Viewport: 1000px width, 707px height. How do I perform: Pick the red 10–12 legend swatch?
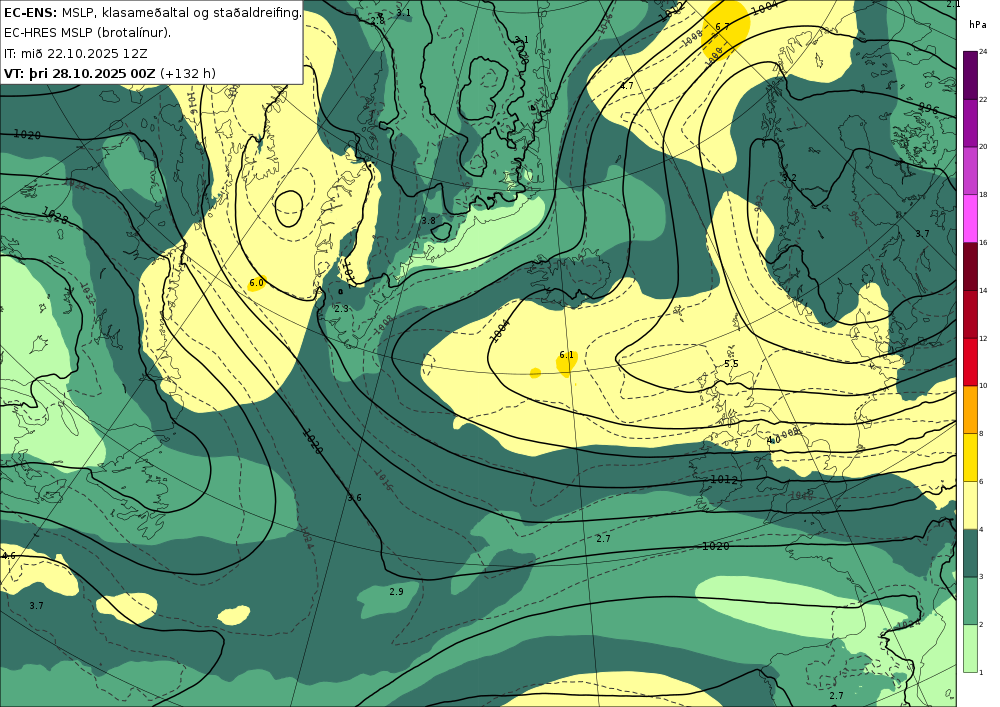click(x=970, y=362)
